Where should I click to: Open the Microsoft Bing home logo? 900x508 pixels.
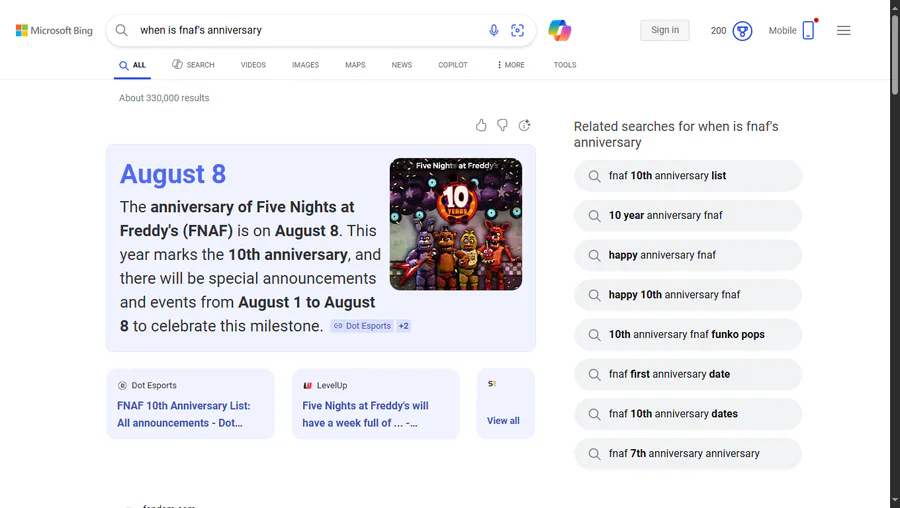tap(54, 30)
